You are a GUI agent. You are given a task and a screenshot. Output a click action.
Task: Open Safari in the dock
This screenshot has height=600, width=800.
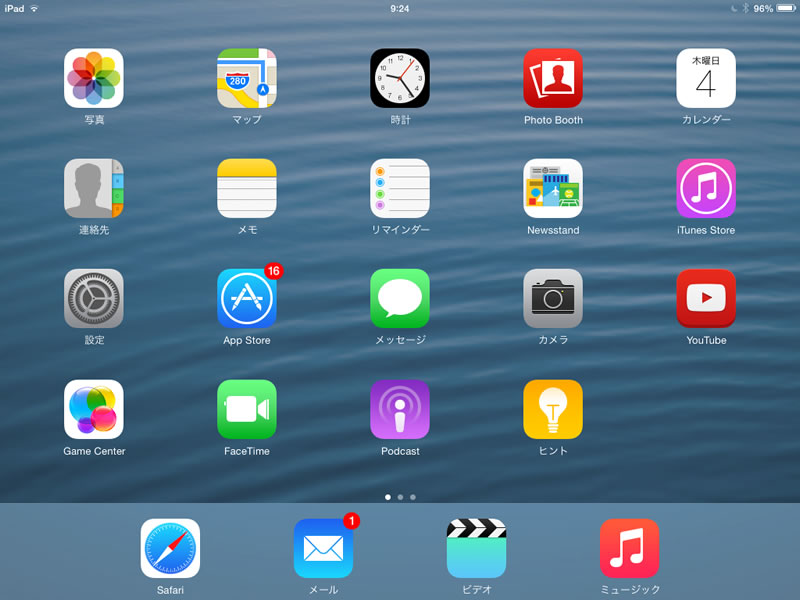(x=170, y=548)
